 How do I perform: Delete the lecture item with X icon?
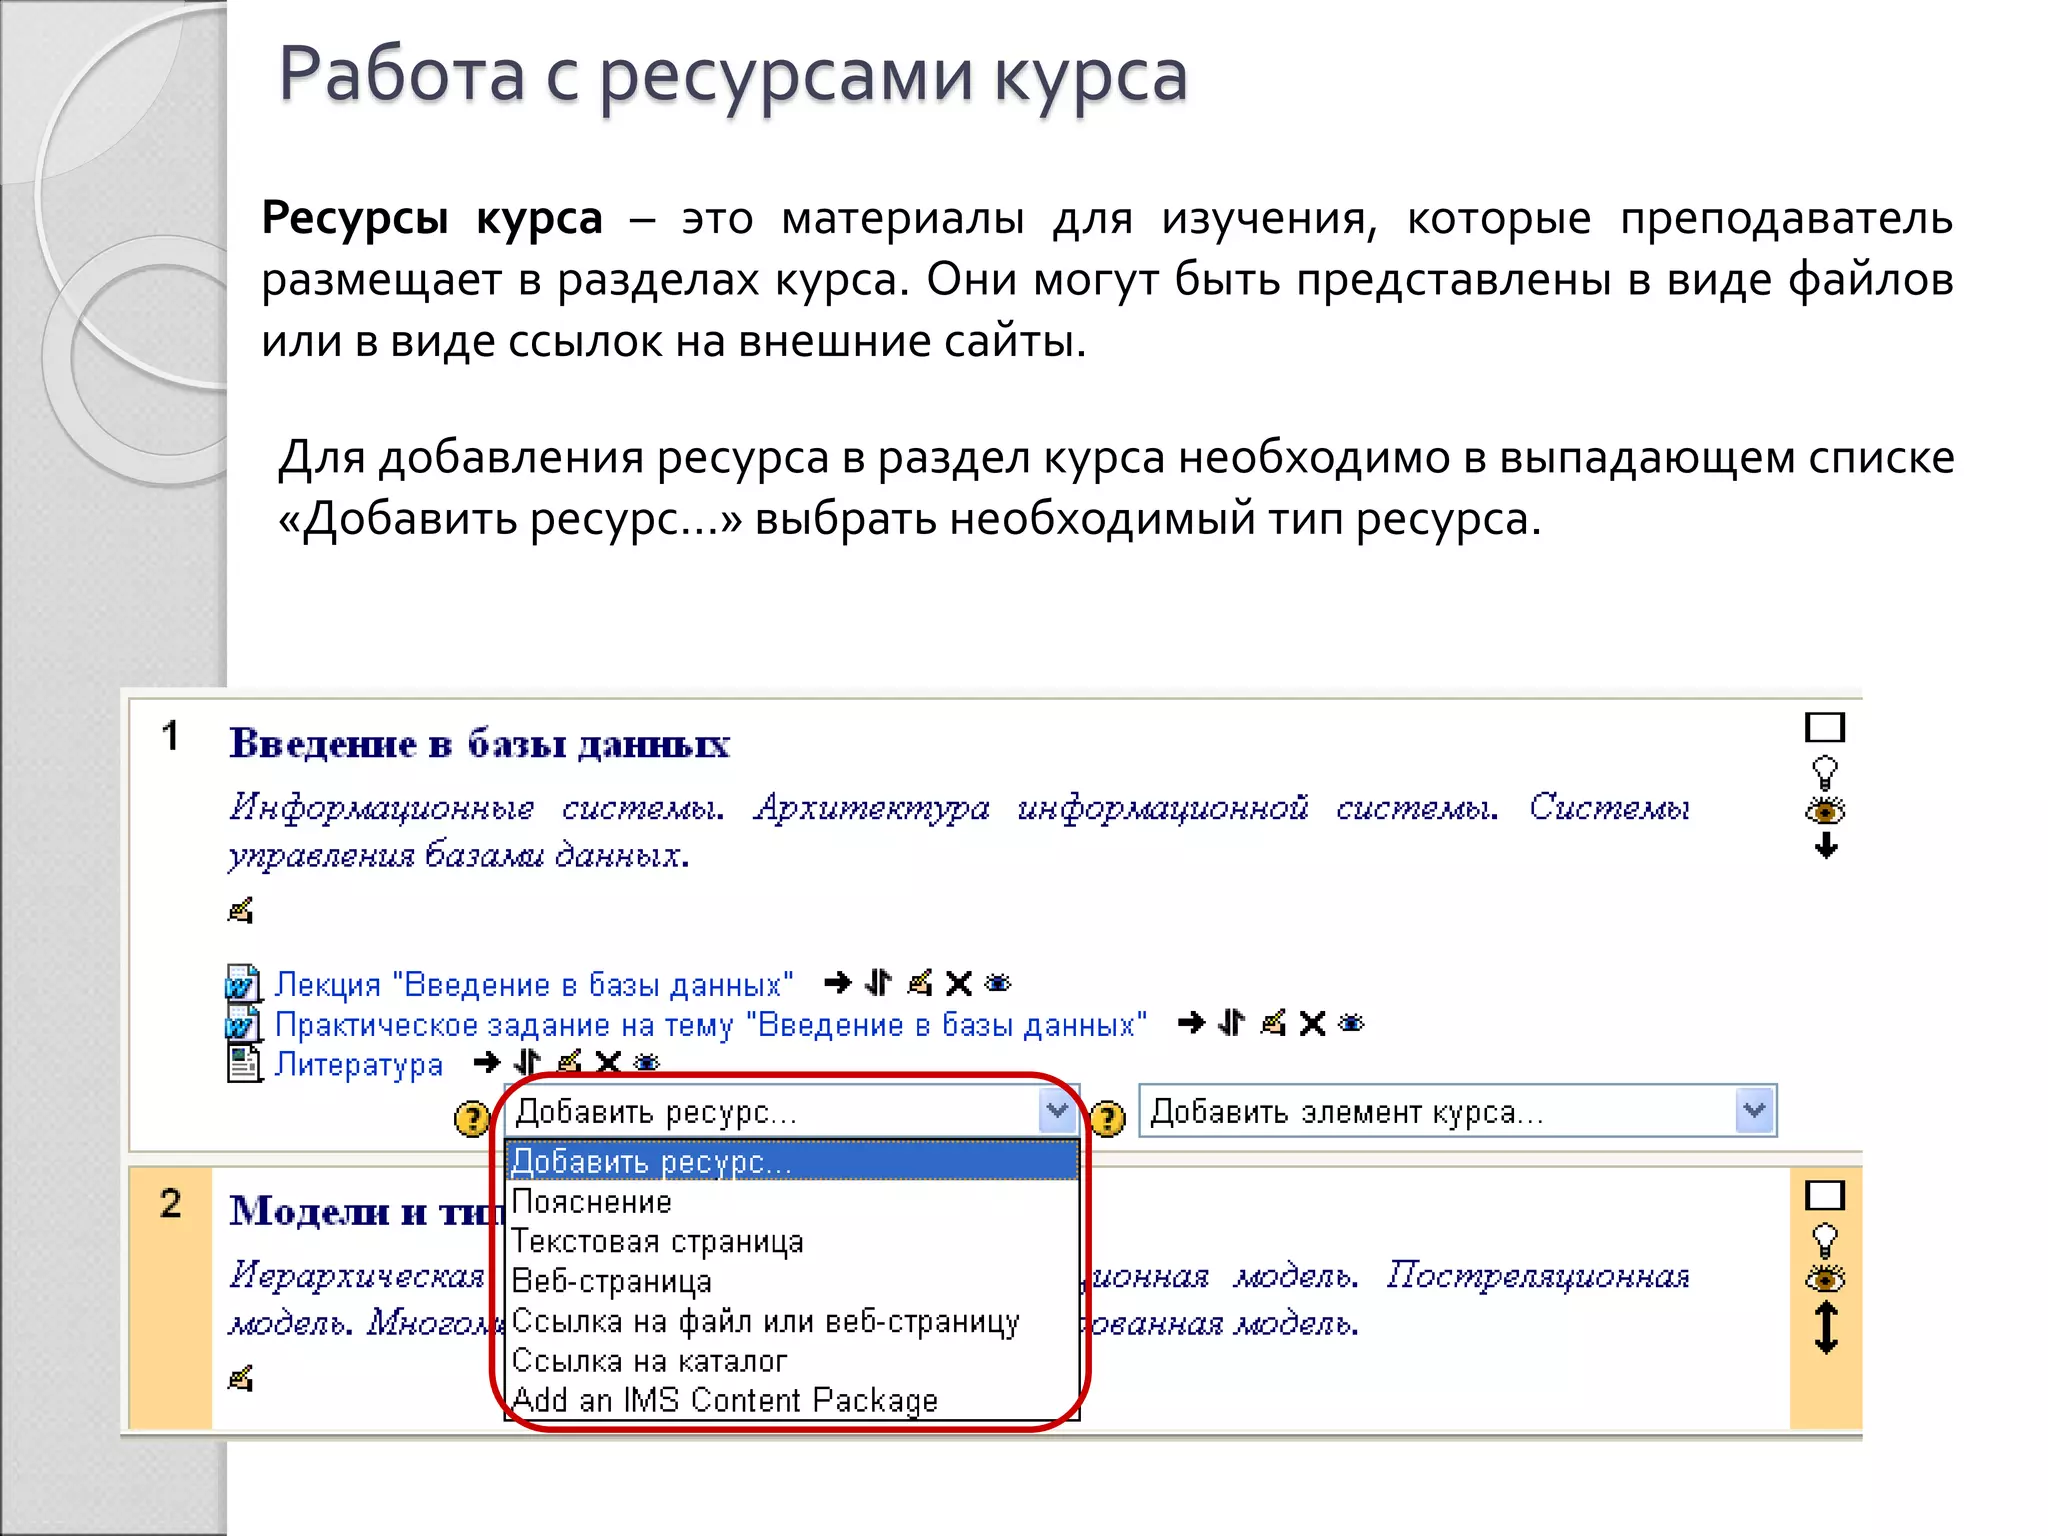point(959,984)
